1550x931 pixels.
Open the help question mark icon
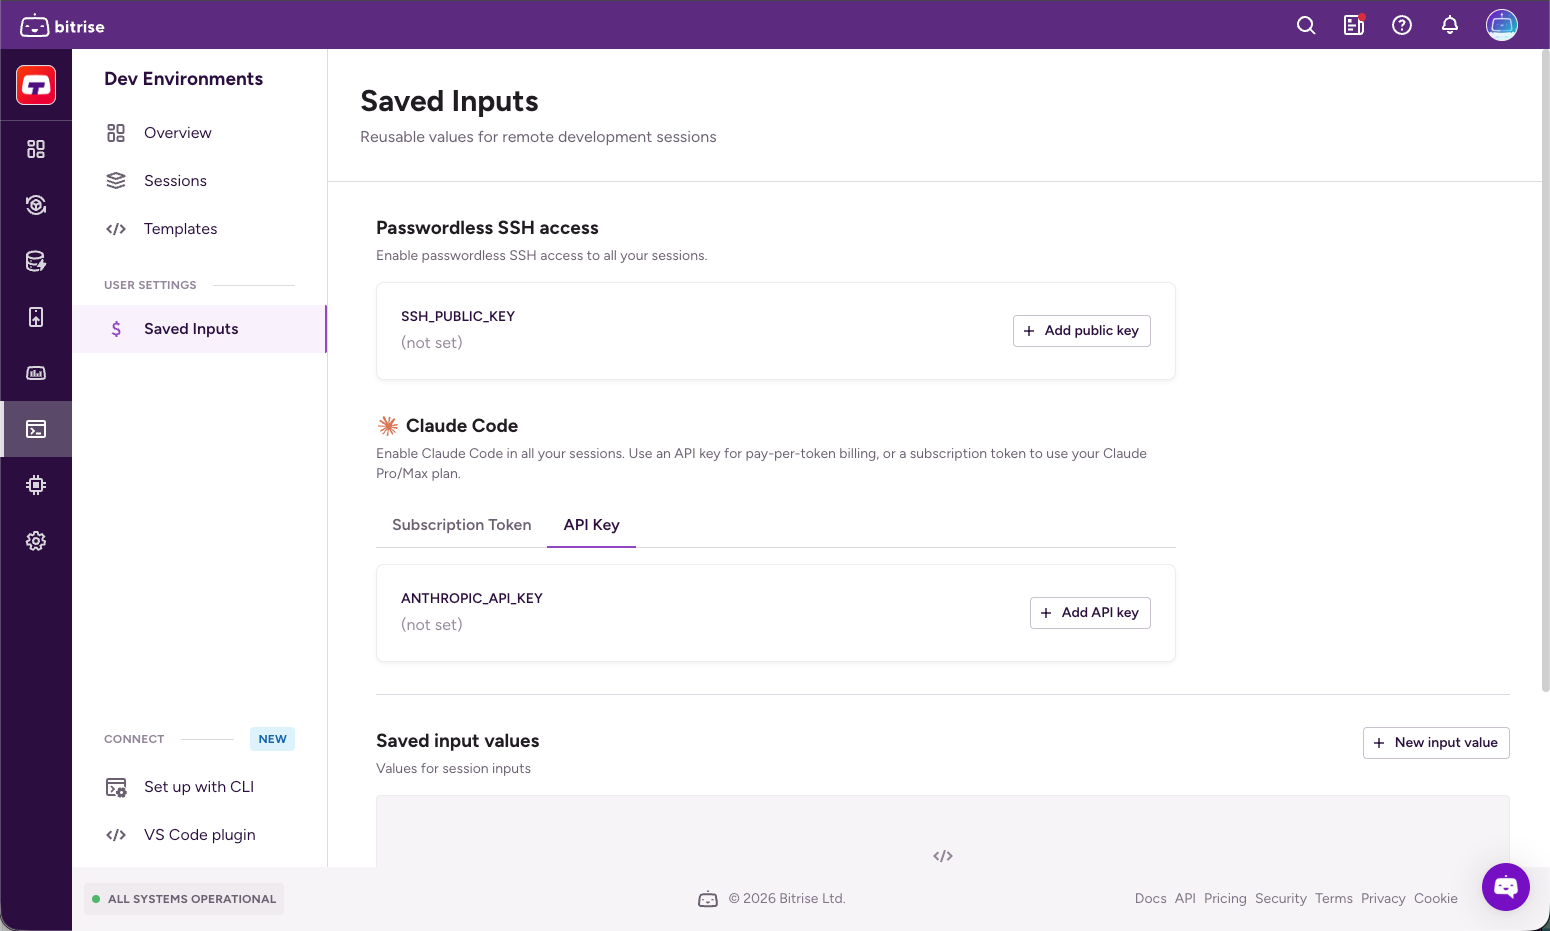1402,26
